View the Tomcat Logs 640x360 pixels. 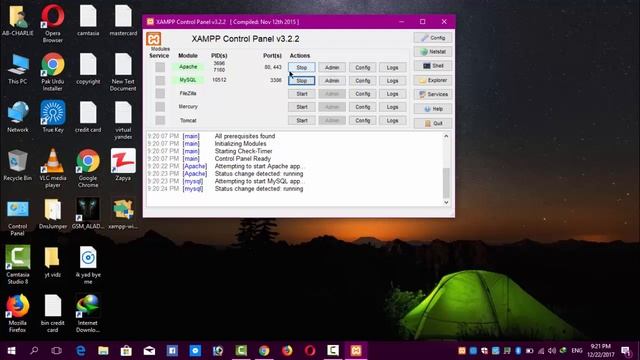click(x=393, y=120)
